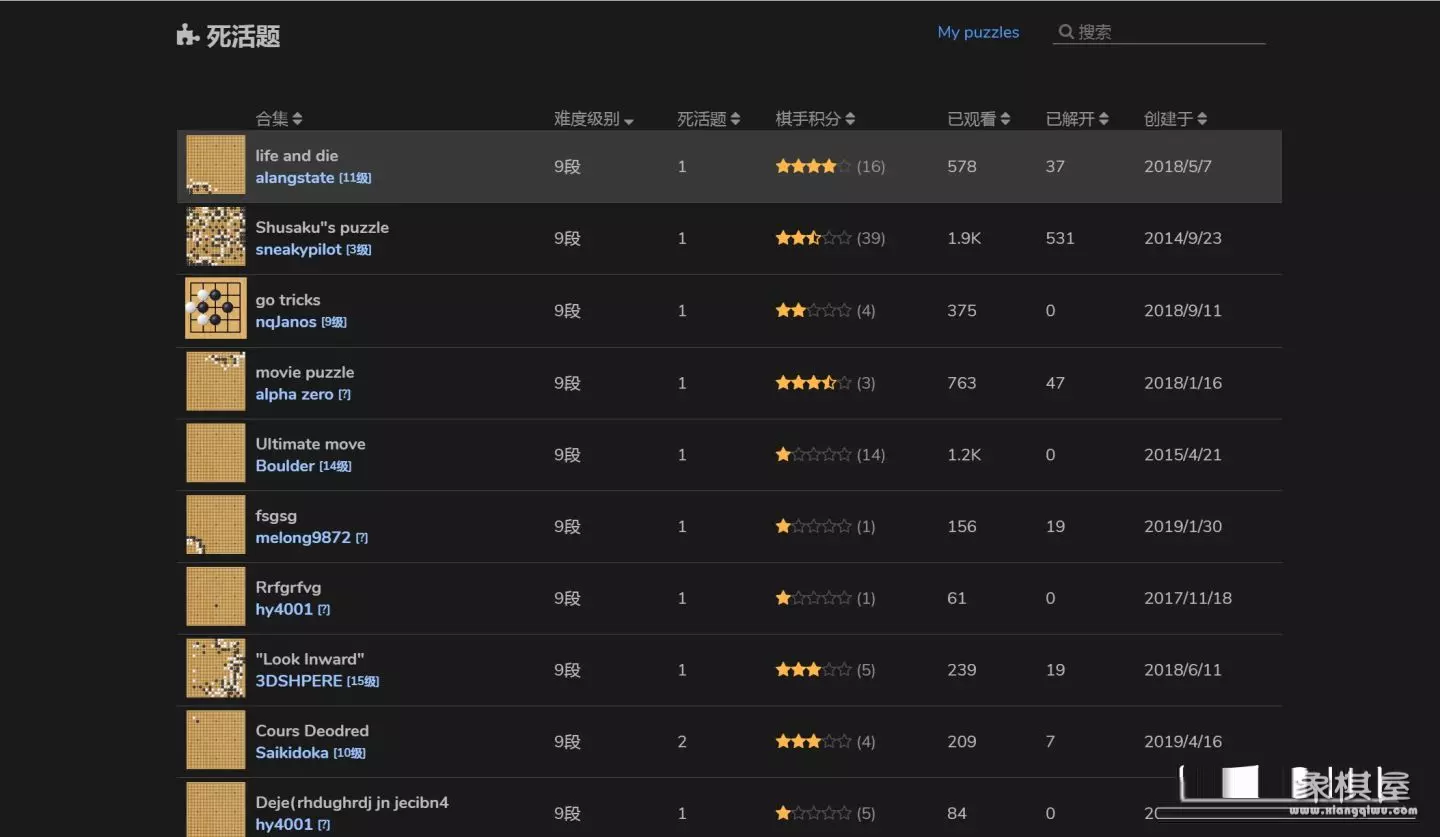
Task: Open the "Look Inward" board thumbnail
Action: (215, 669)
